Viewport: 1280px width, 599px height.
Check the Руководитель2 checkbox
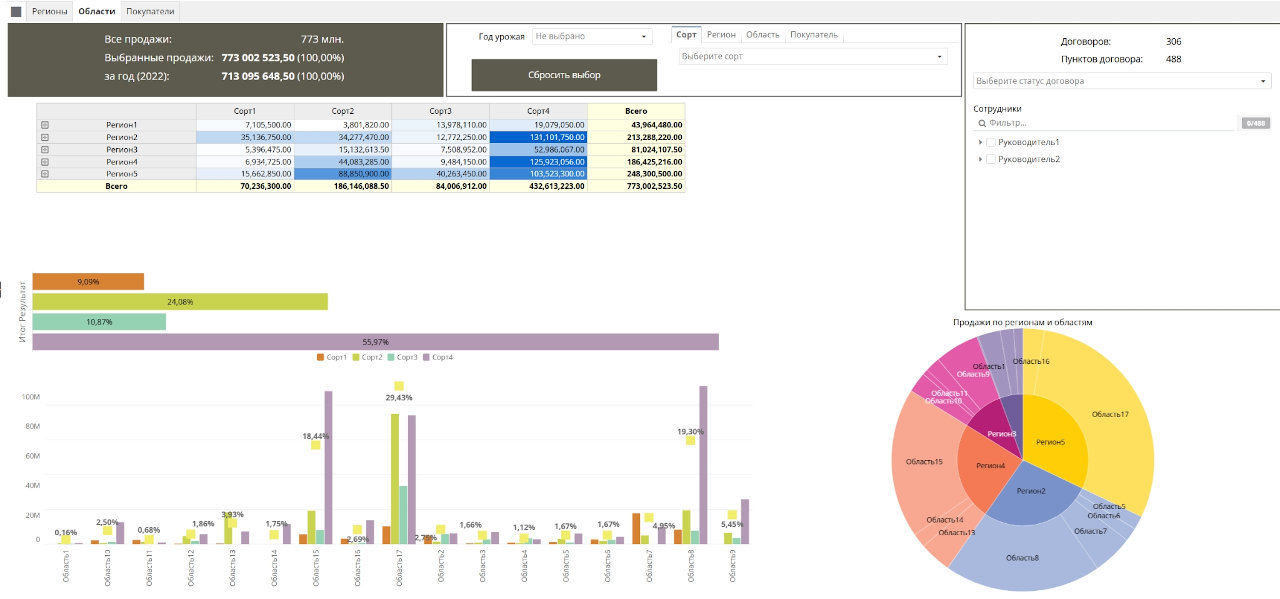tap(991, 159)
